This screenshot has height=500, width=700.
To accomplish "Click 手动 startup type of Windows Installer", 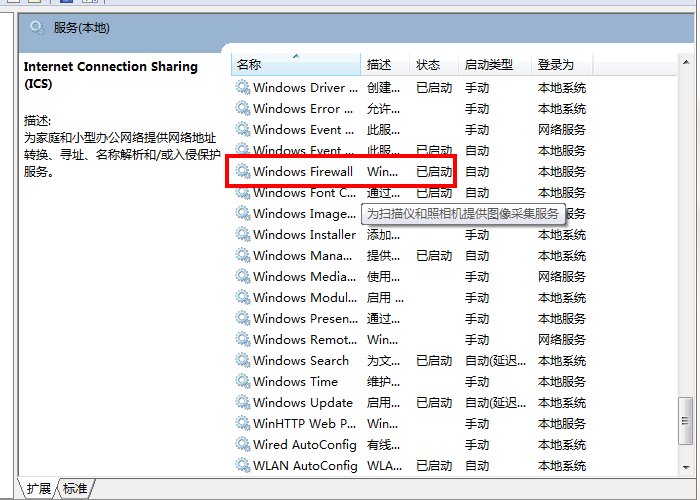I will point(477,234).
